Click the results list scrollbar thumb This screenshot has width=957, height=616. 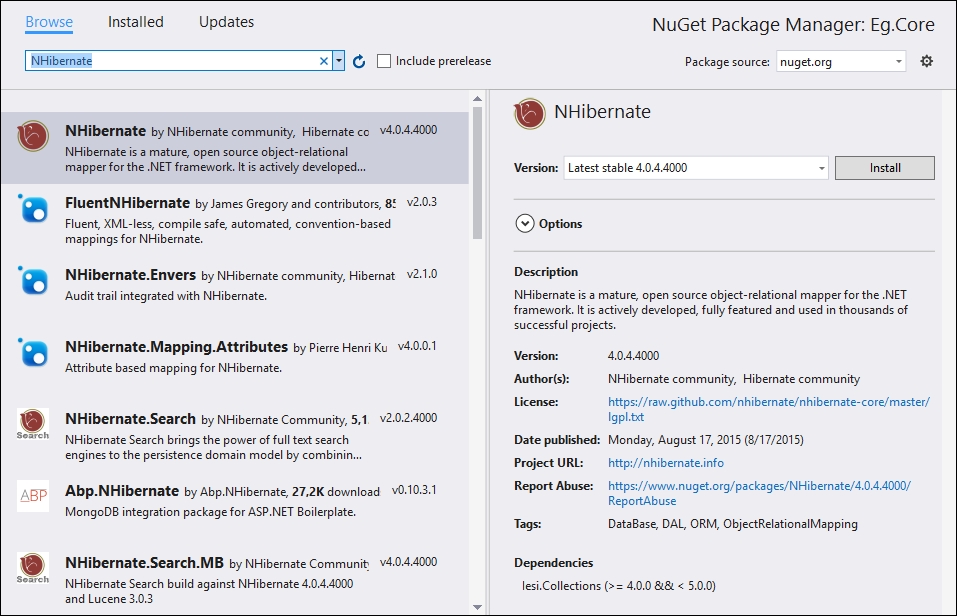477,173
